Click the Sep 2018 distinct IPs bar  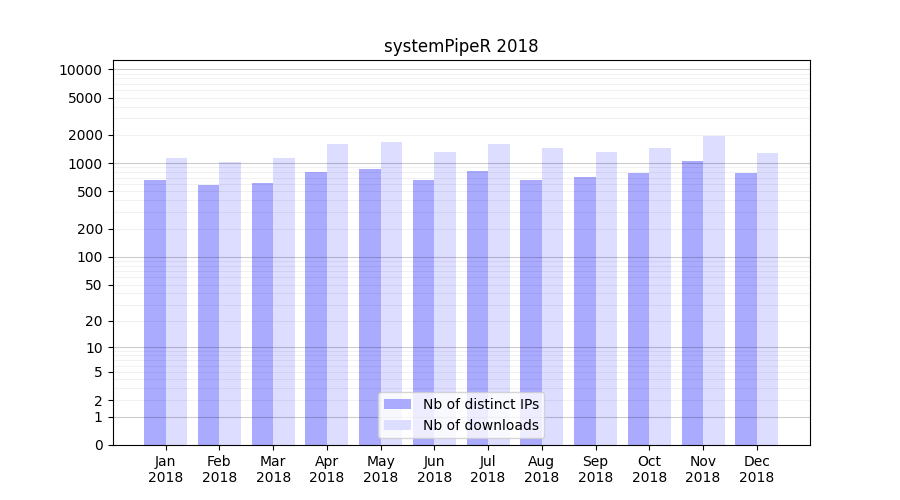coord(585,311)
